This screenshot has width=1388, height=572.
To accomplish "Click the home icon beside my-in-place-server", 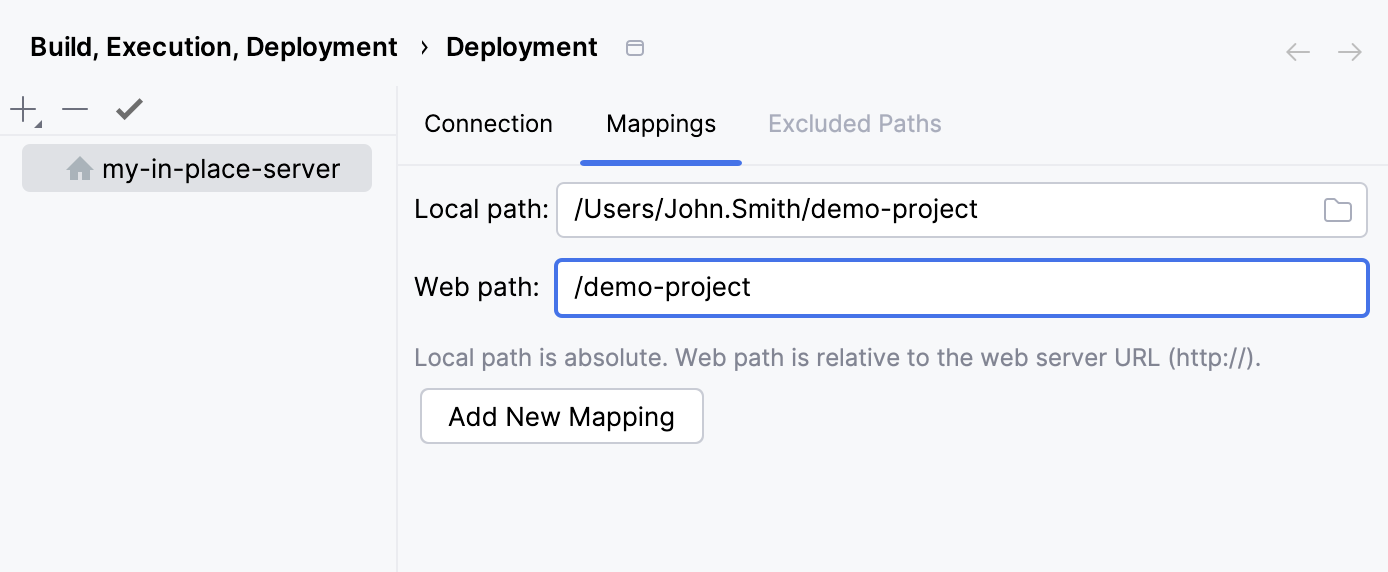I will click(x=80, y=169).
